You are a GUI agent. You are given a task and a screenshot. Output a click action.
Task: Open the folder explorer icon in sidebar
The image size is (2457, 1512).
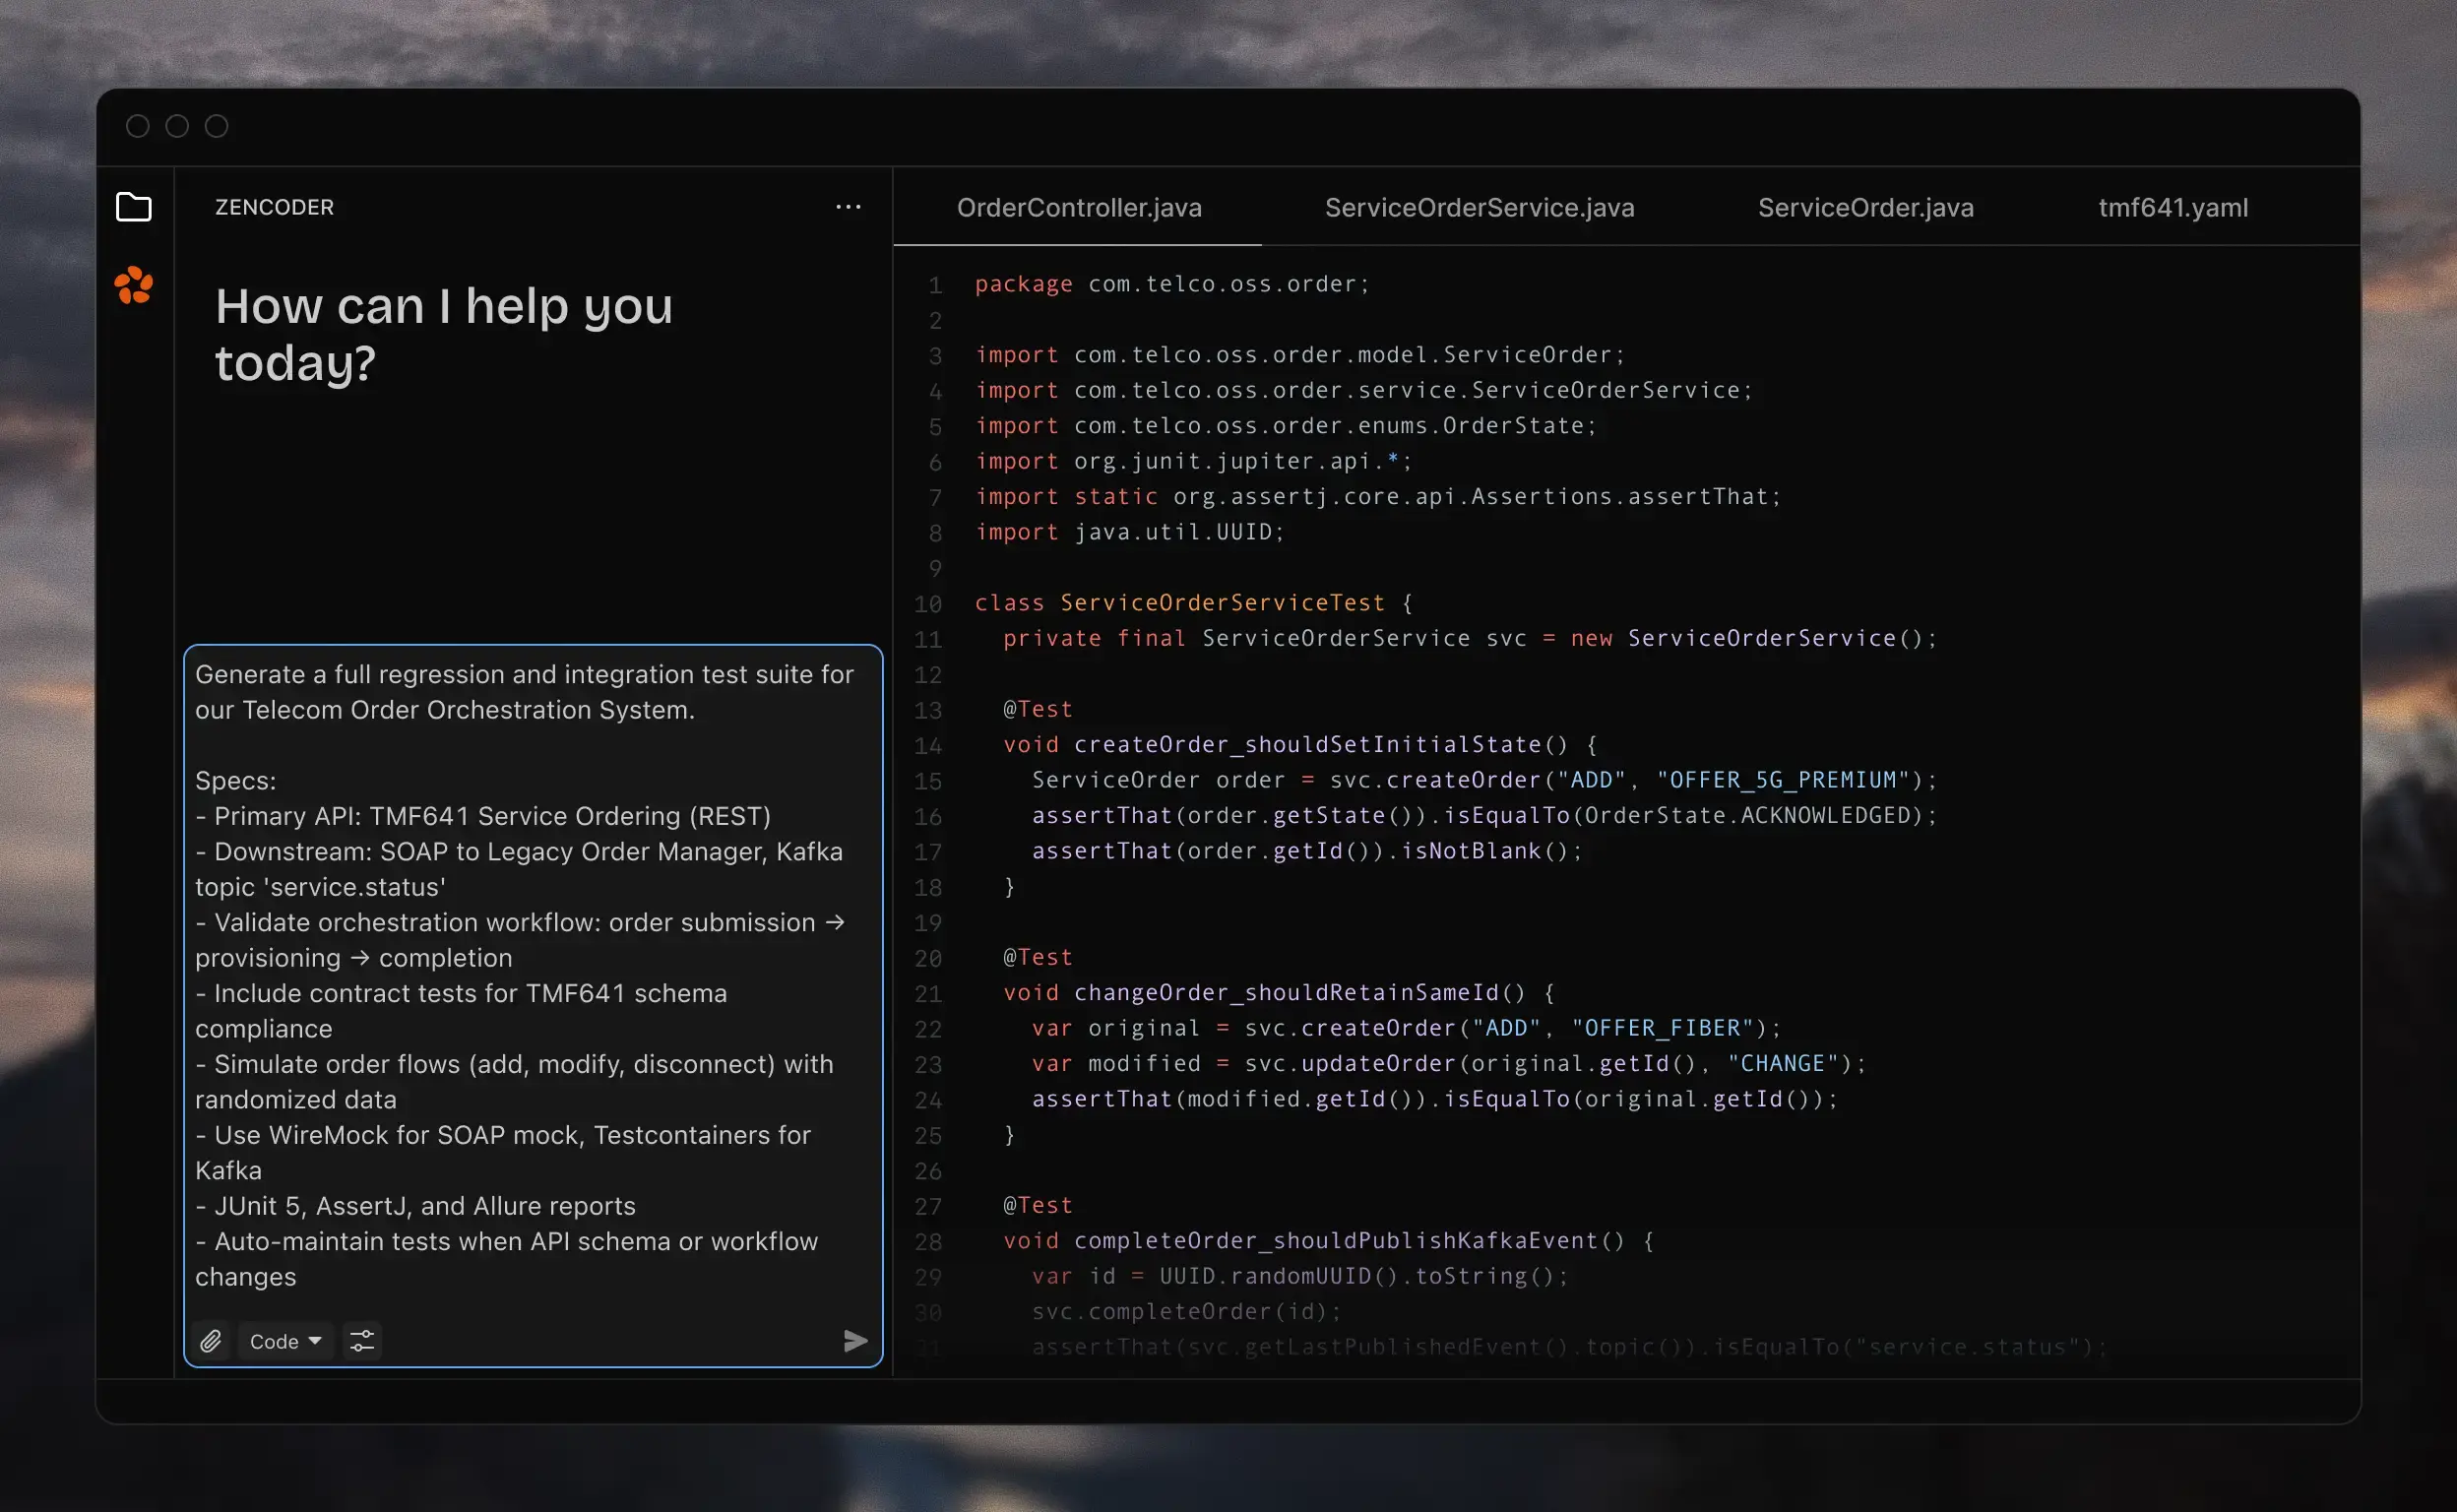point(134,207)
